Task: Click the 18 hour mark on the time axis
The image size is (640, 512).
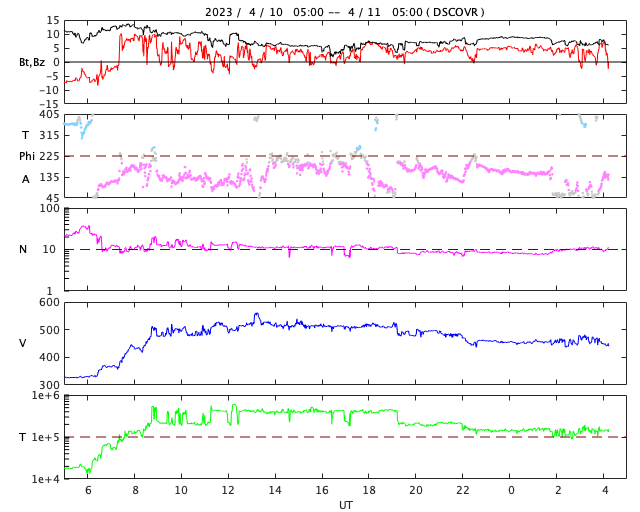Action: tap(369, 491)
